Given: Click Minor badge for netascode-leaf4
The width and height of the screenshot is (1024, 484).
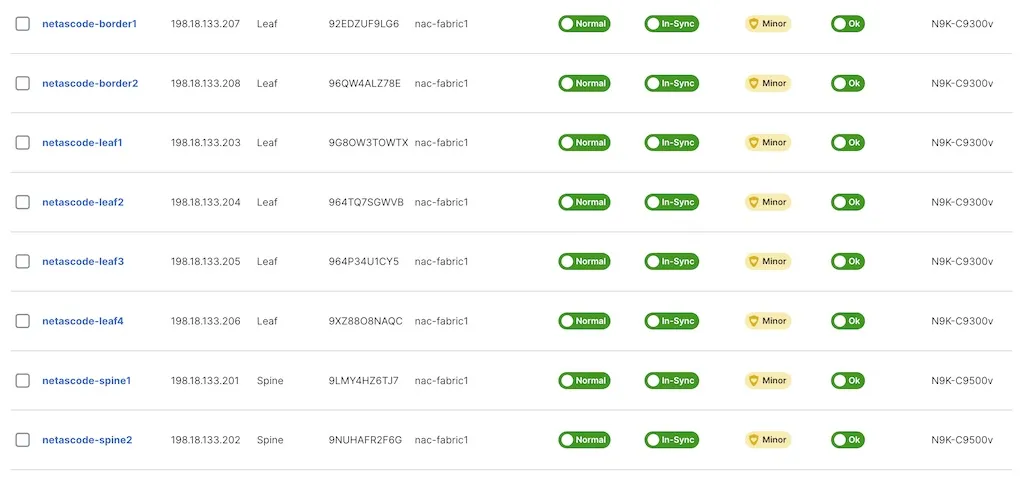Looking at the screenshot, I should (x=768, y=321).
